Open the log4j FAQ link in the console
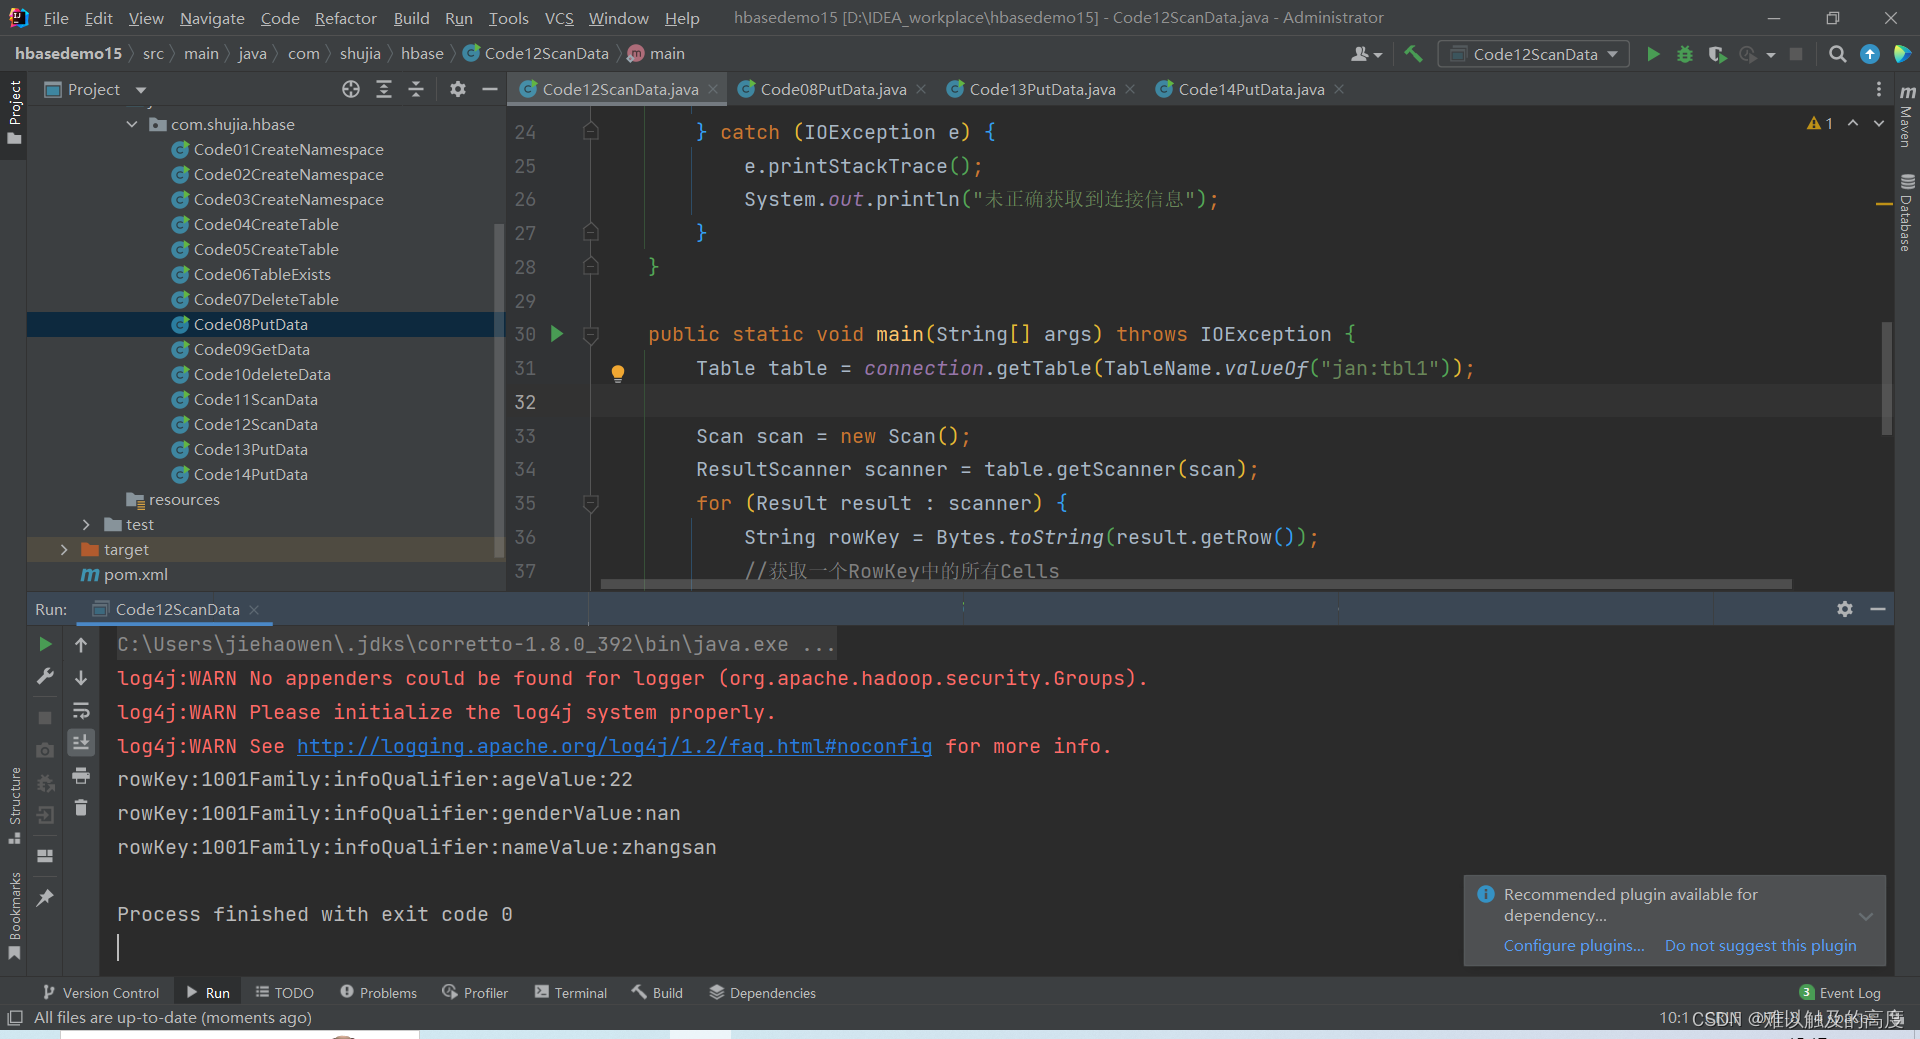This screenshot has height=1039, width=1920. coord(614,746)
